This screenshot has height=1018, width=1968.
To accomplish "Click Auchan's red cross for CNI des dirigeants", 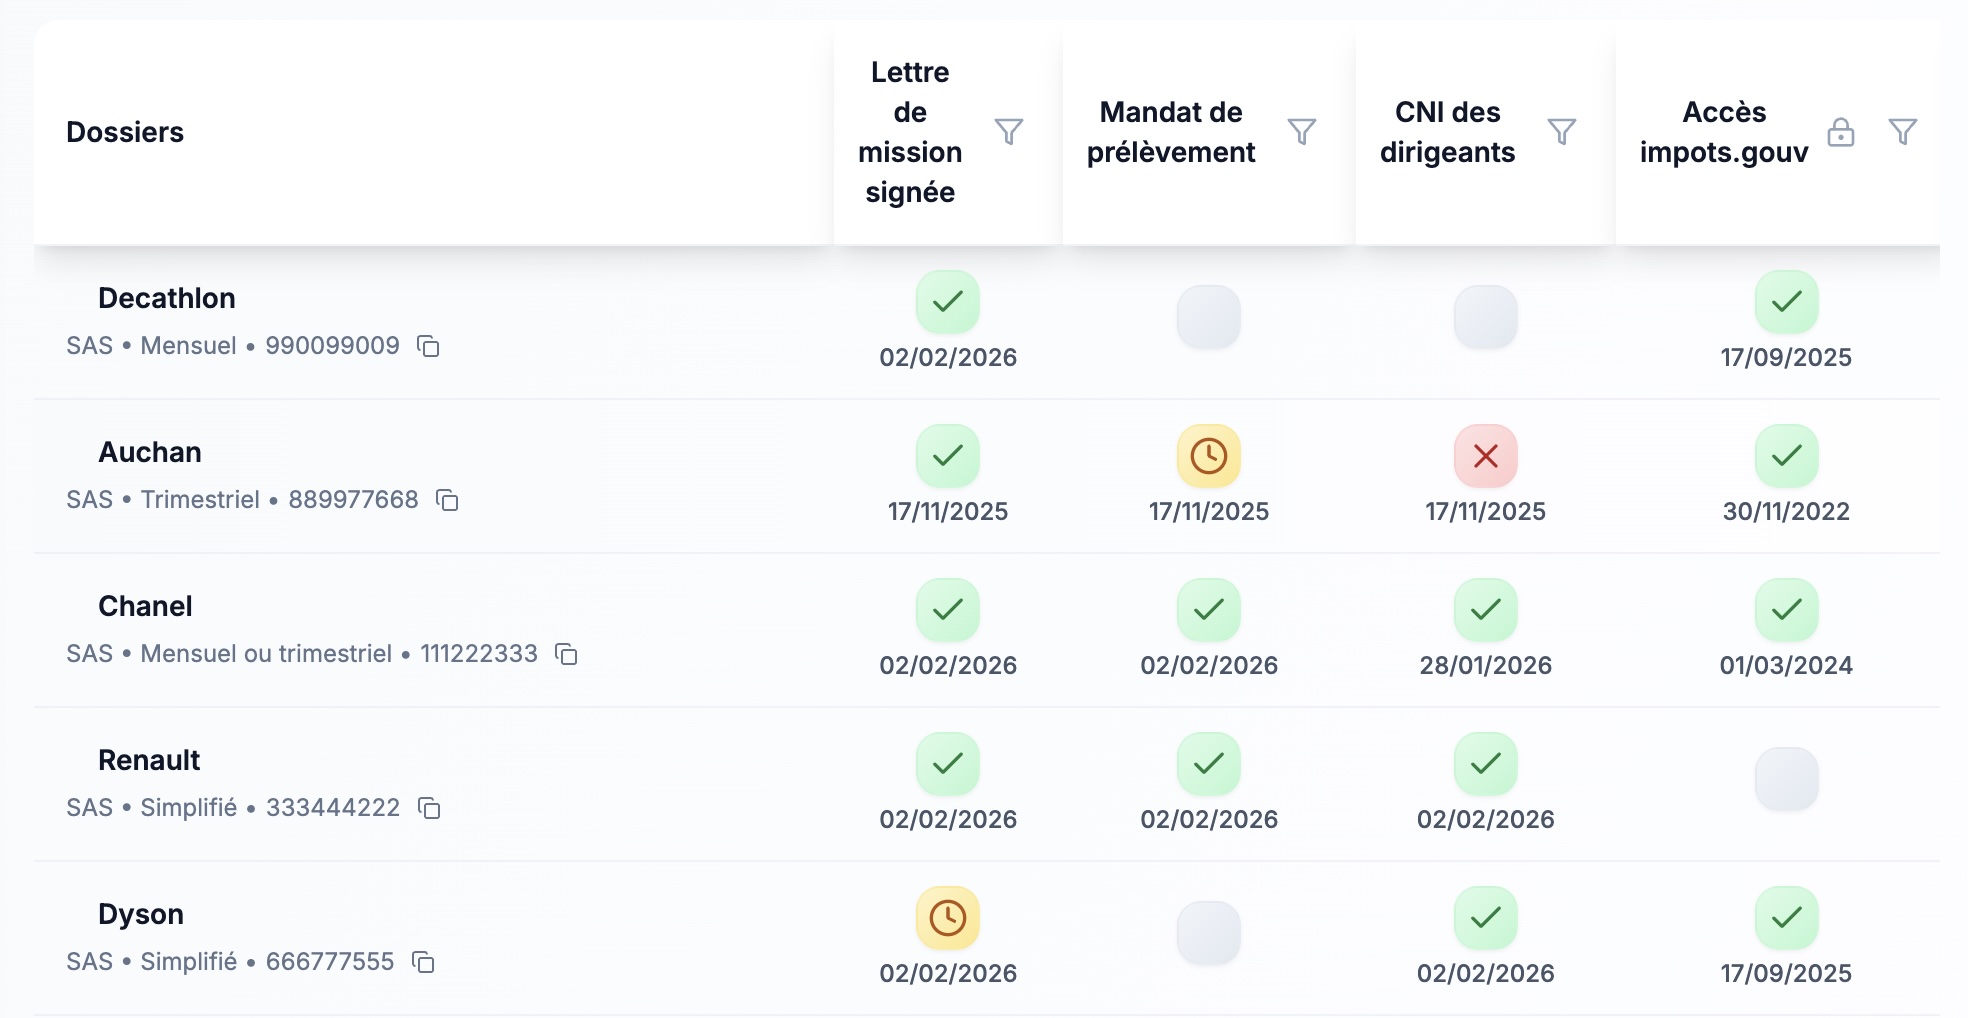I will pos(1485,458).
